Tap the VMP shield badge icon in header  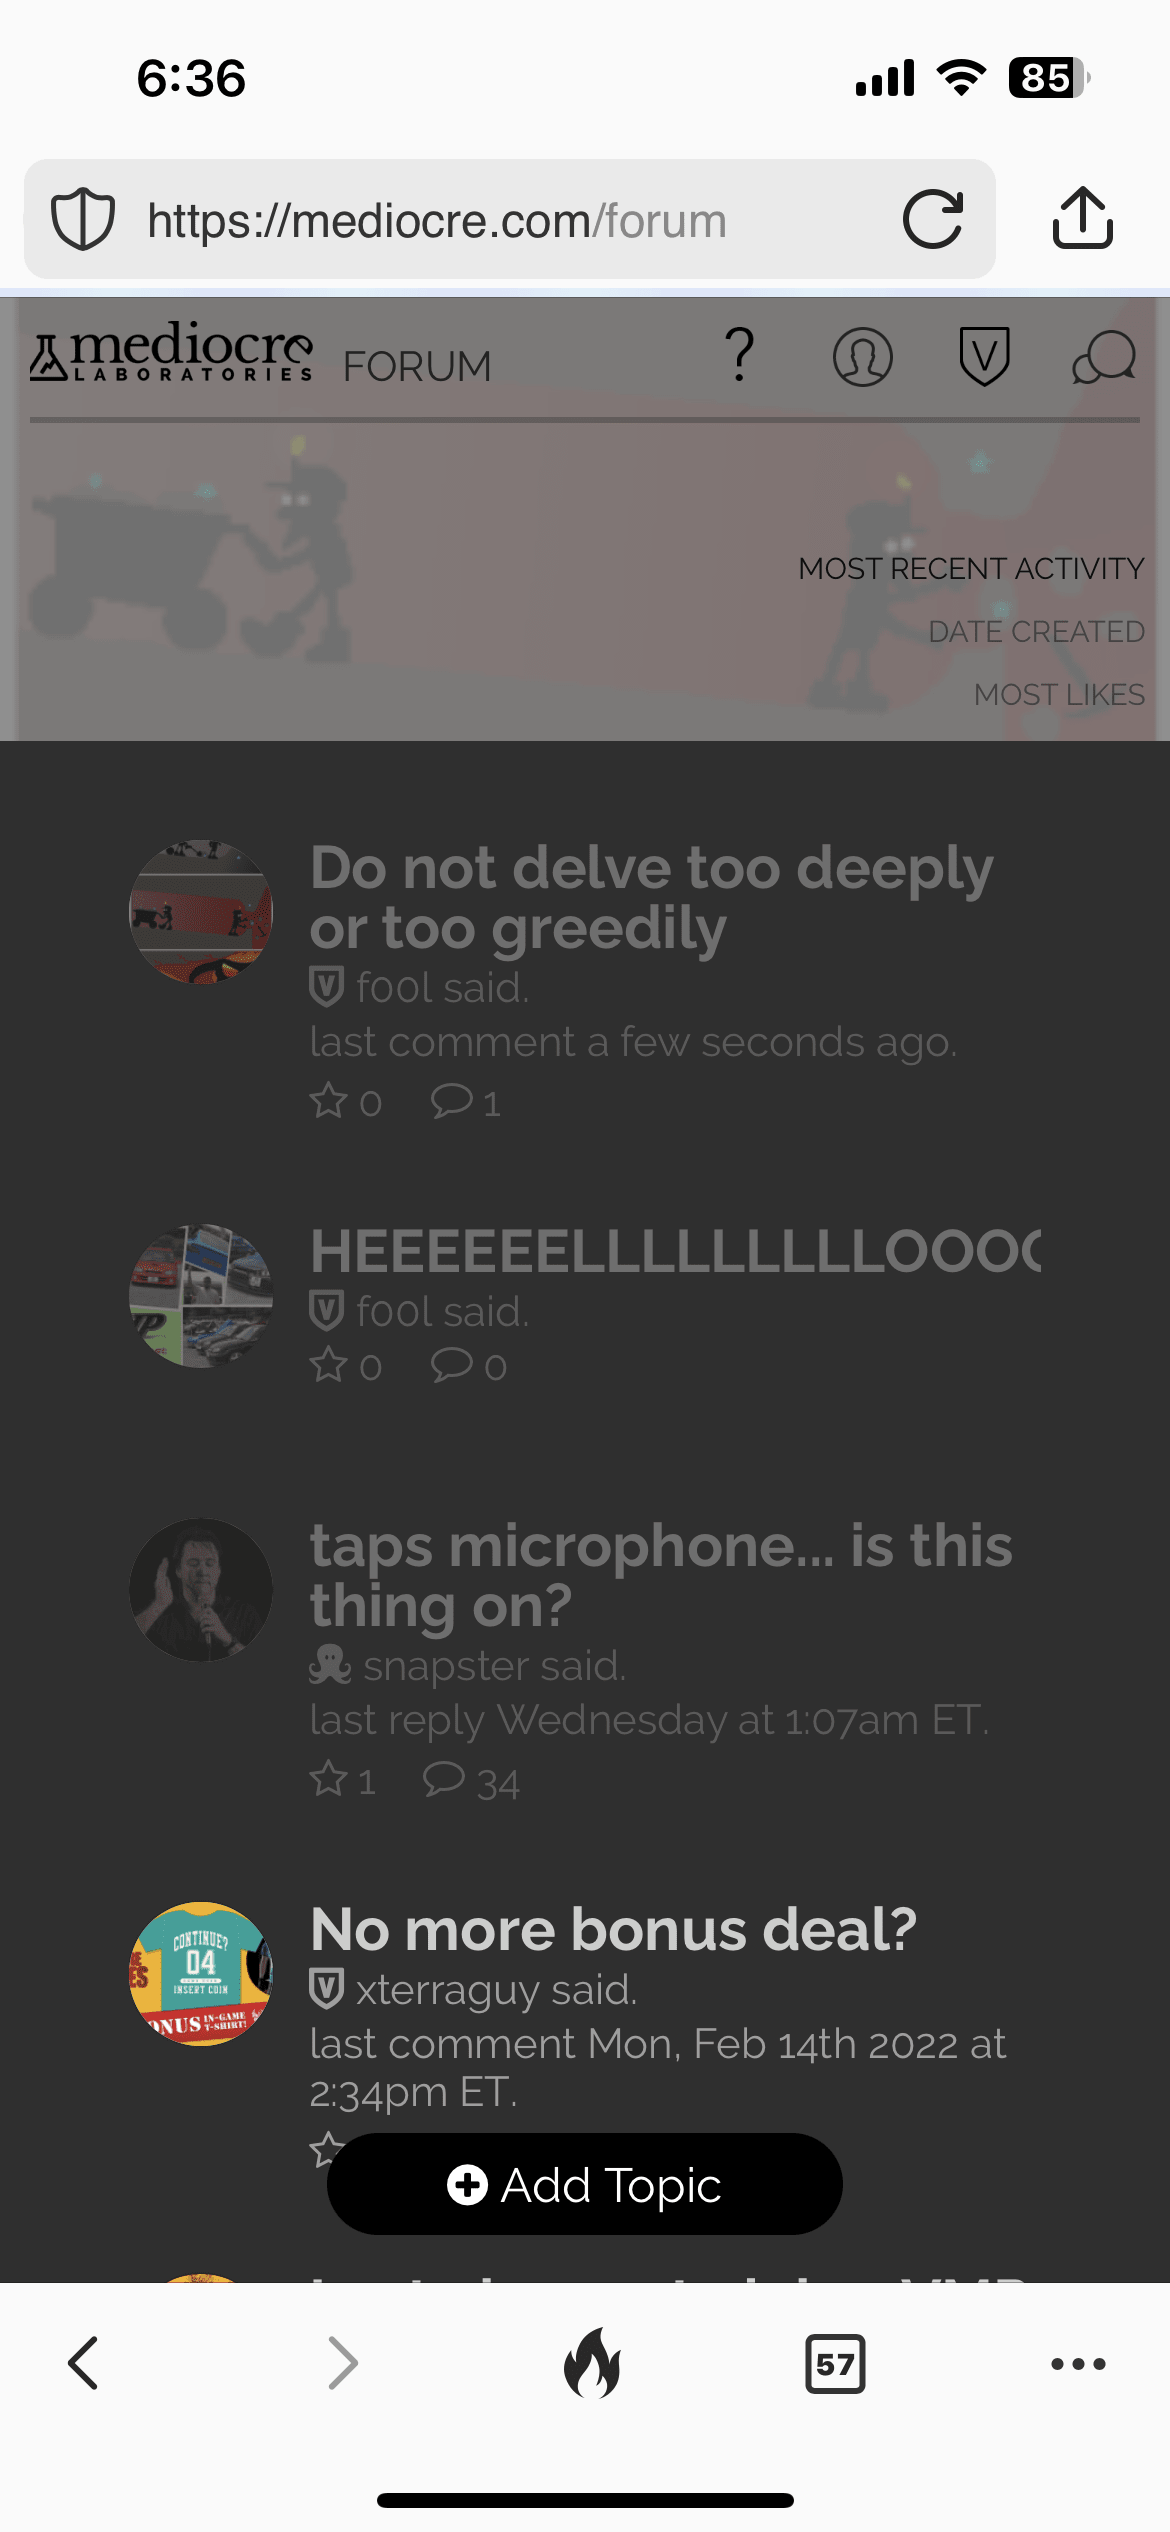pos(984,356)
